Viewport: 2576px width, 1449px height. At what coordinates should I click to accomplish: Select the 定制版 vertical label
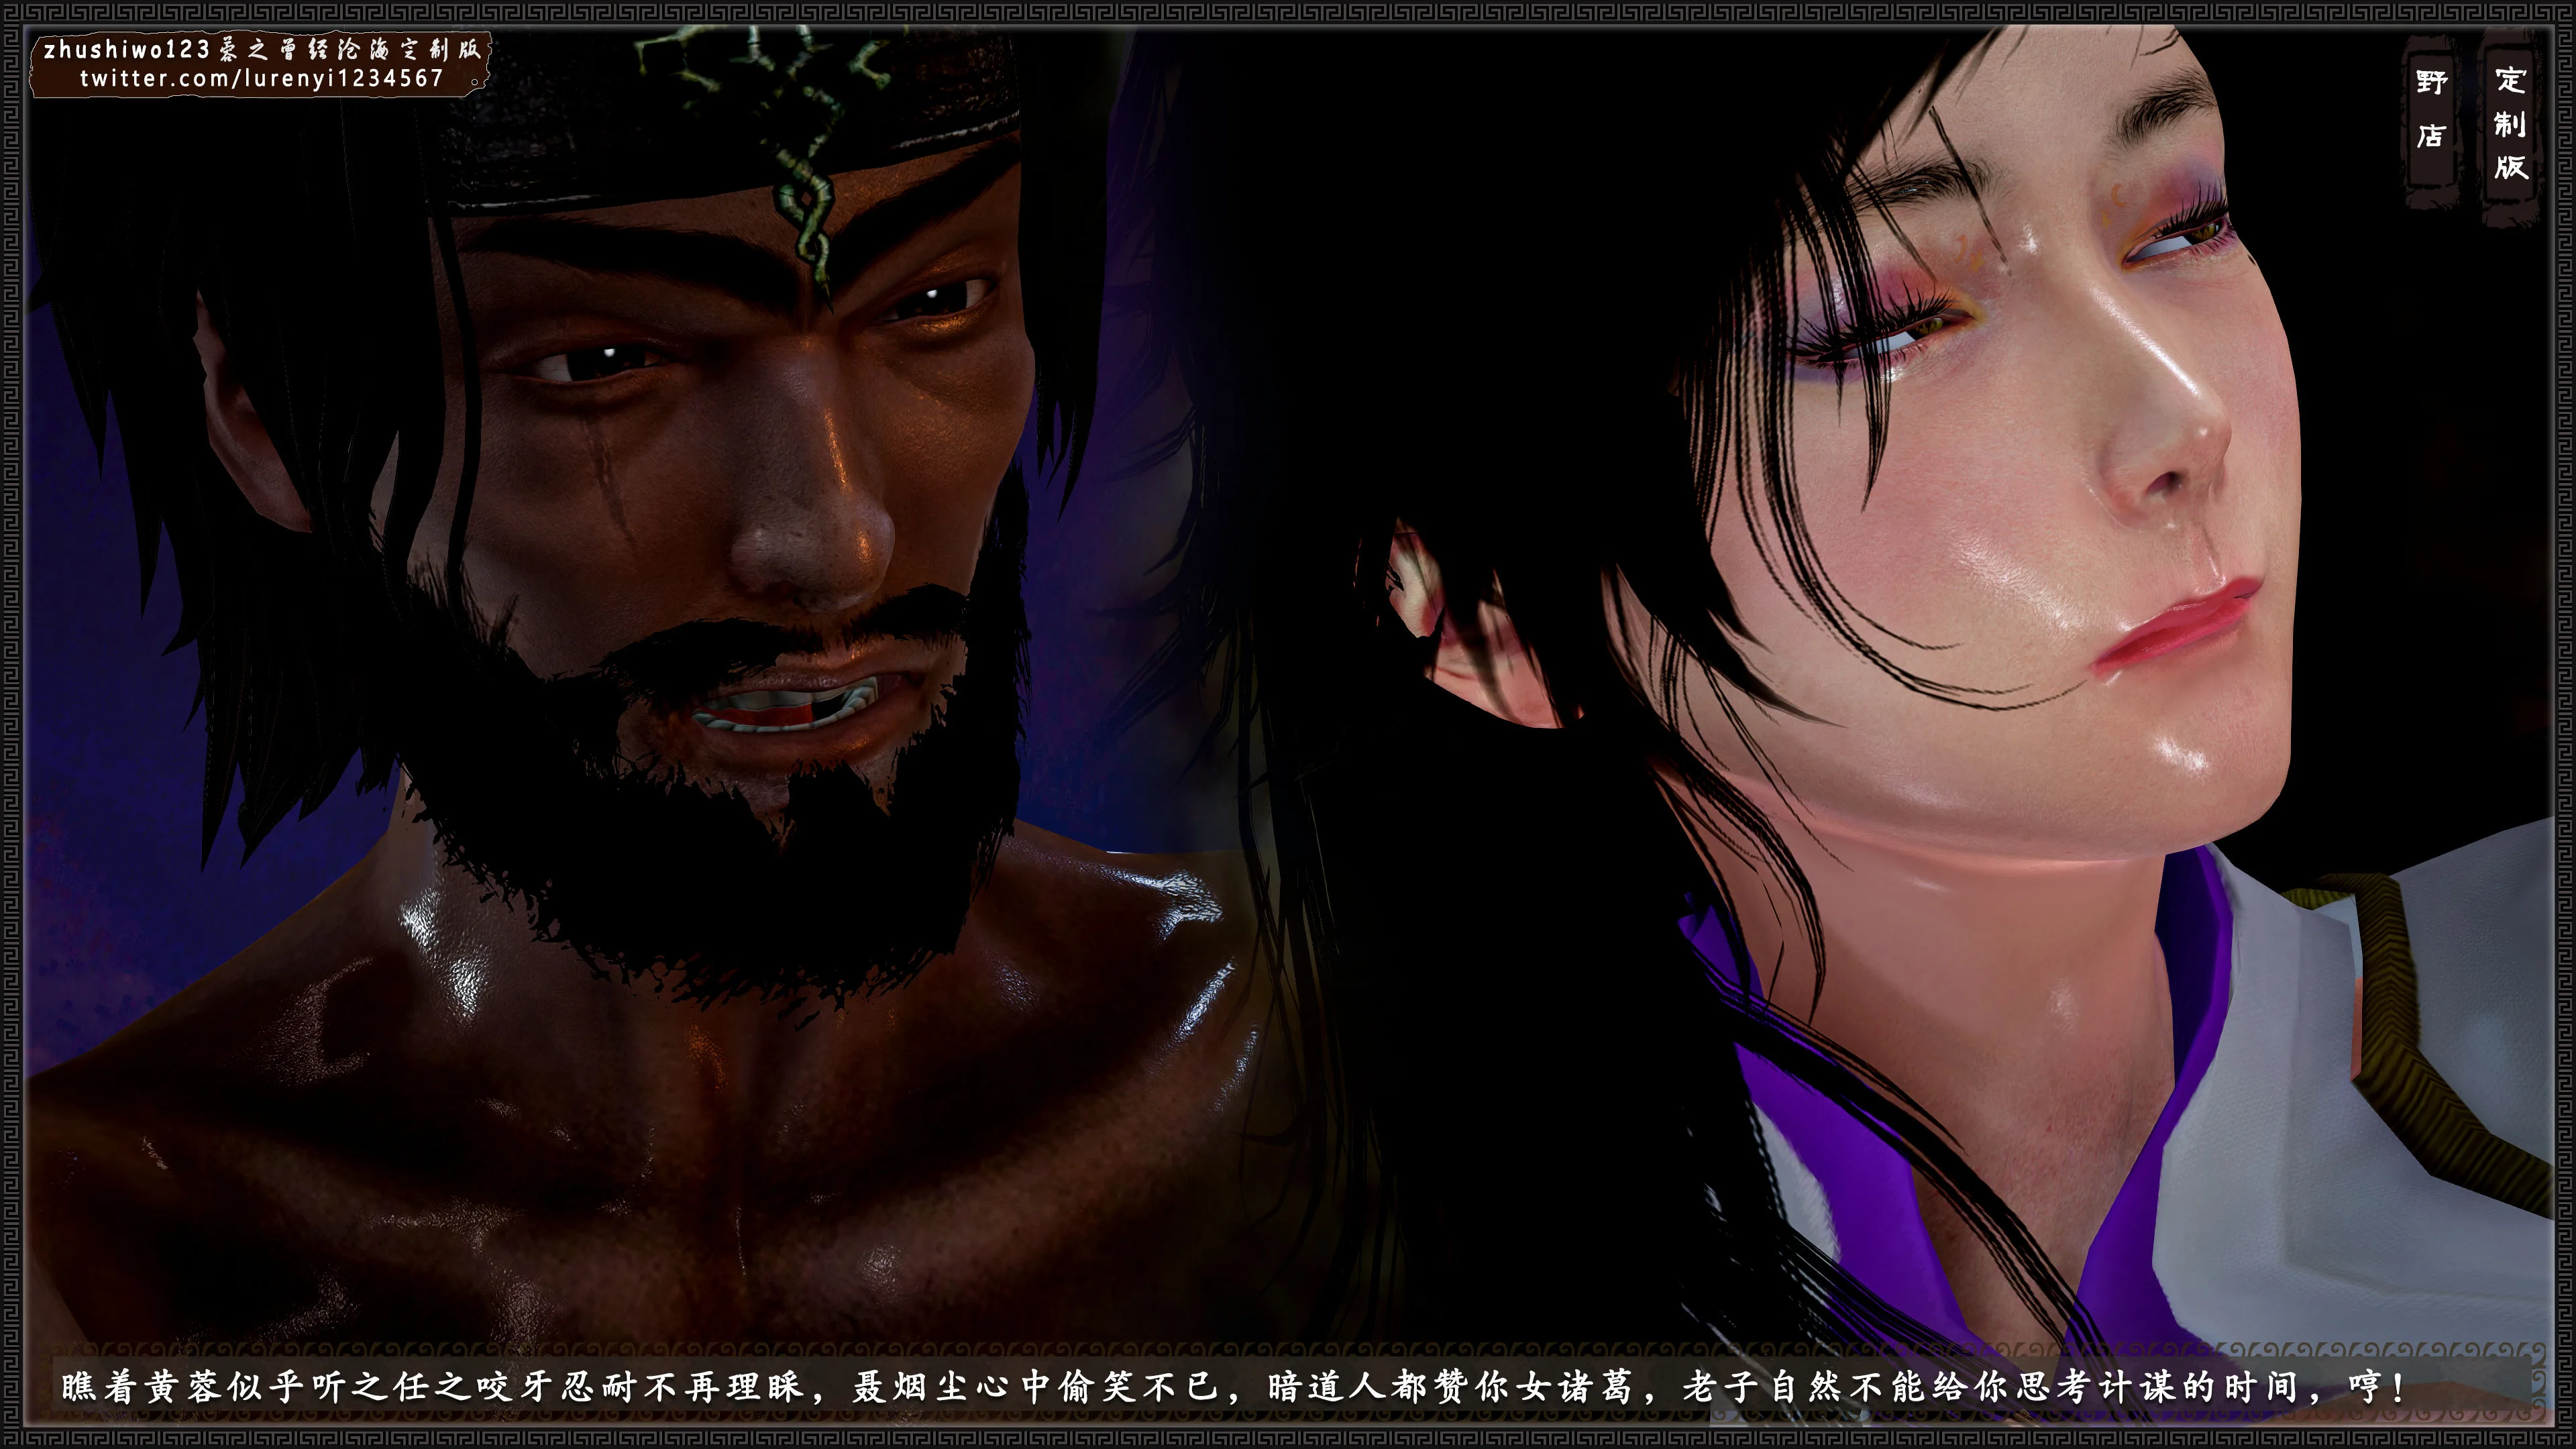click(2510, 123)
